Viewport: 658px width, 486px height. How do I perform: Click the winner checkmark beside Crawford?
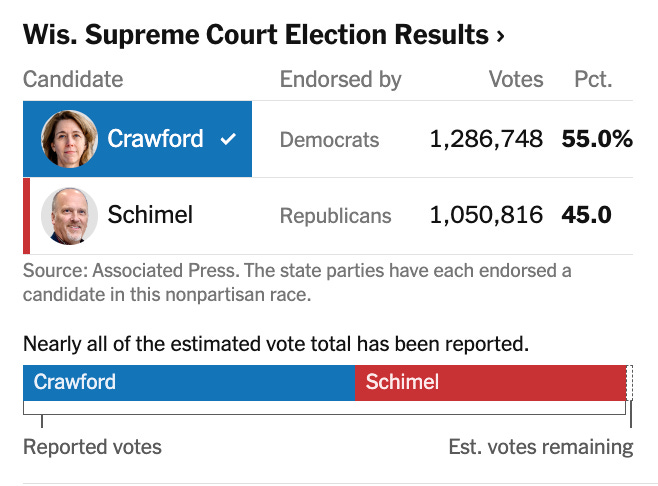coord(228,139)
